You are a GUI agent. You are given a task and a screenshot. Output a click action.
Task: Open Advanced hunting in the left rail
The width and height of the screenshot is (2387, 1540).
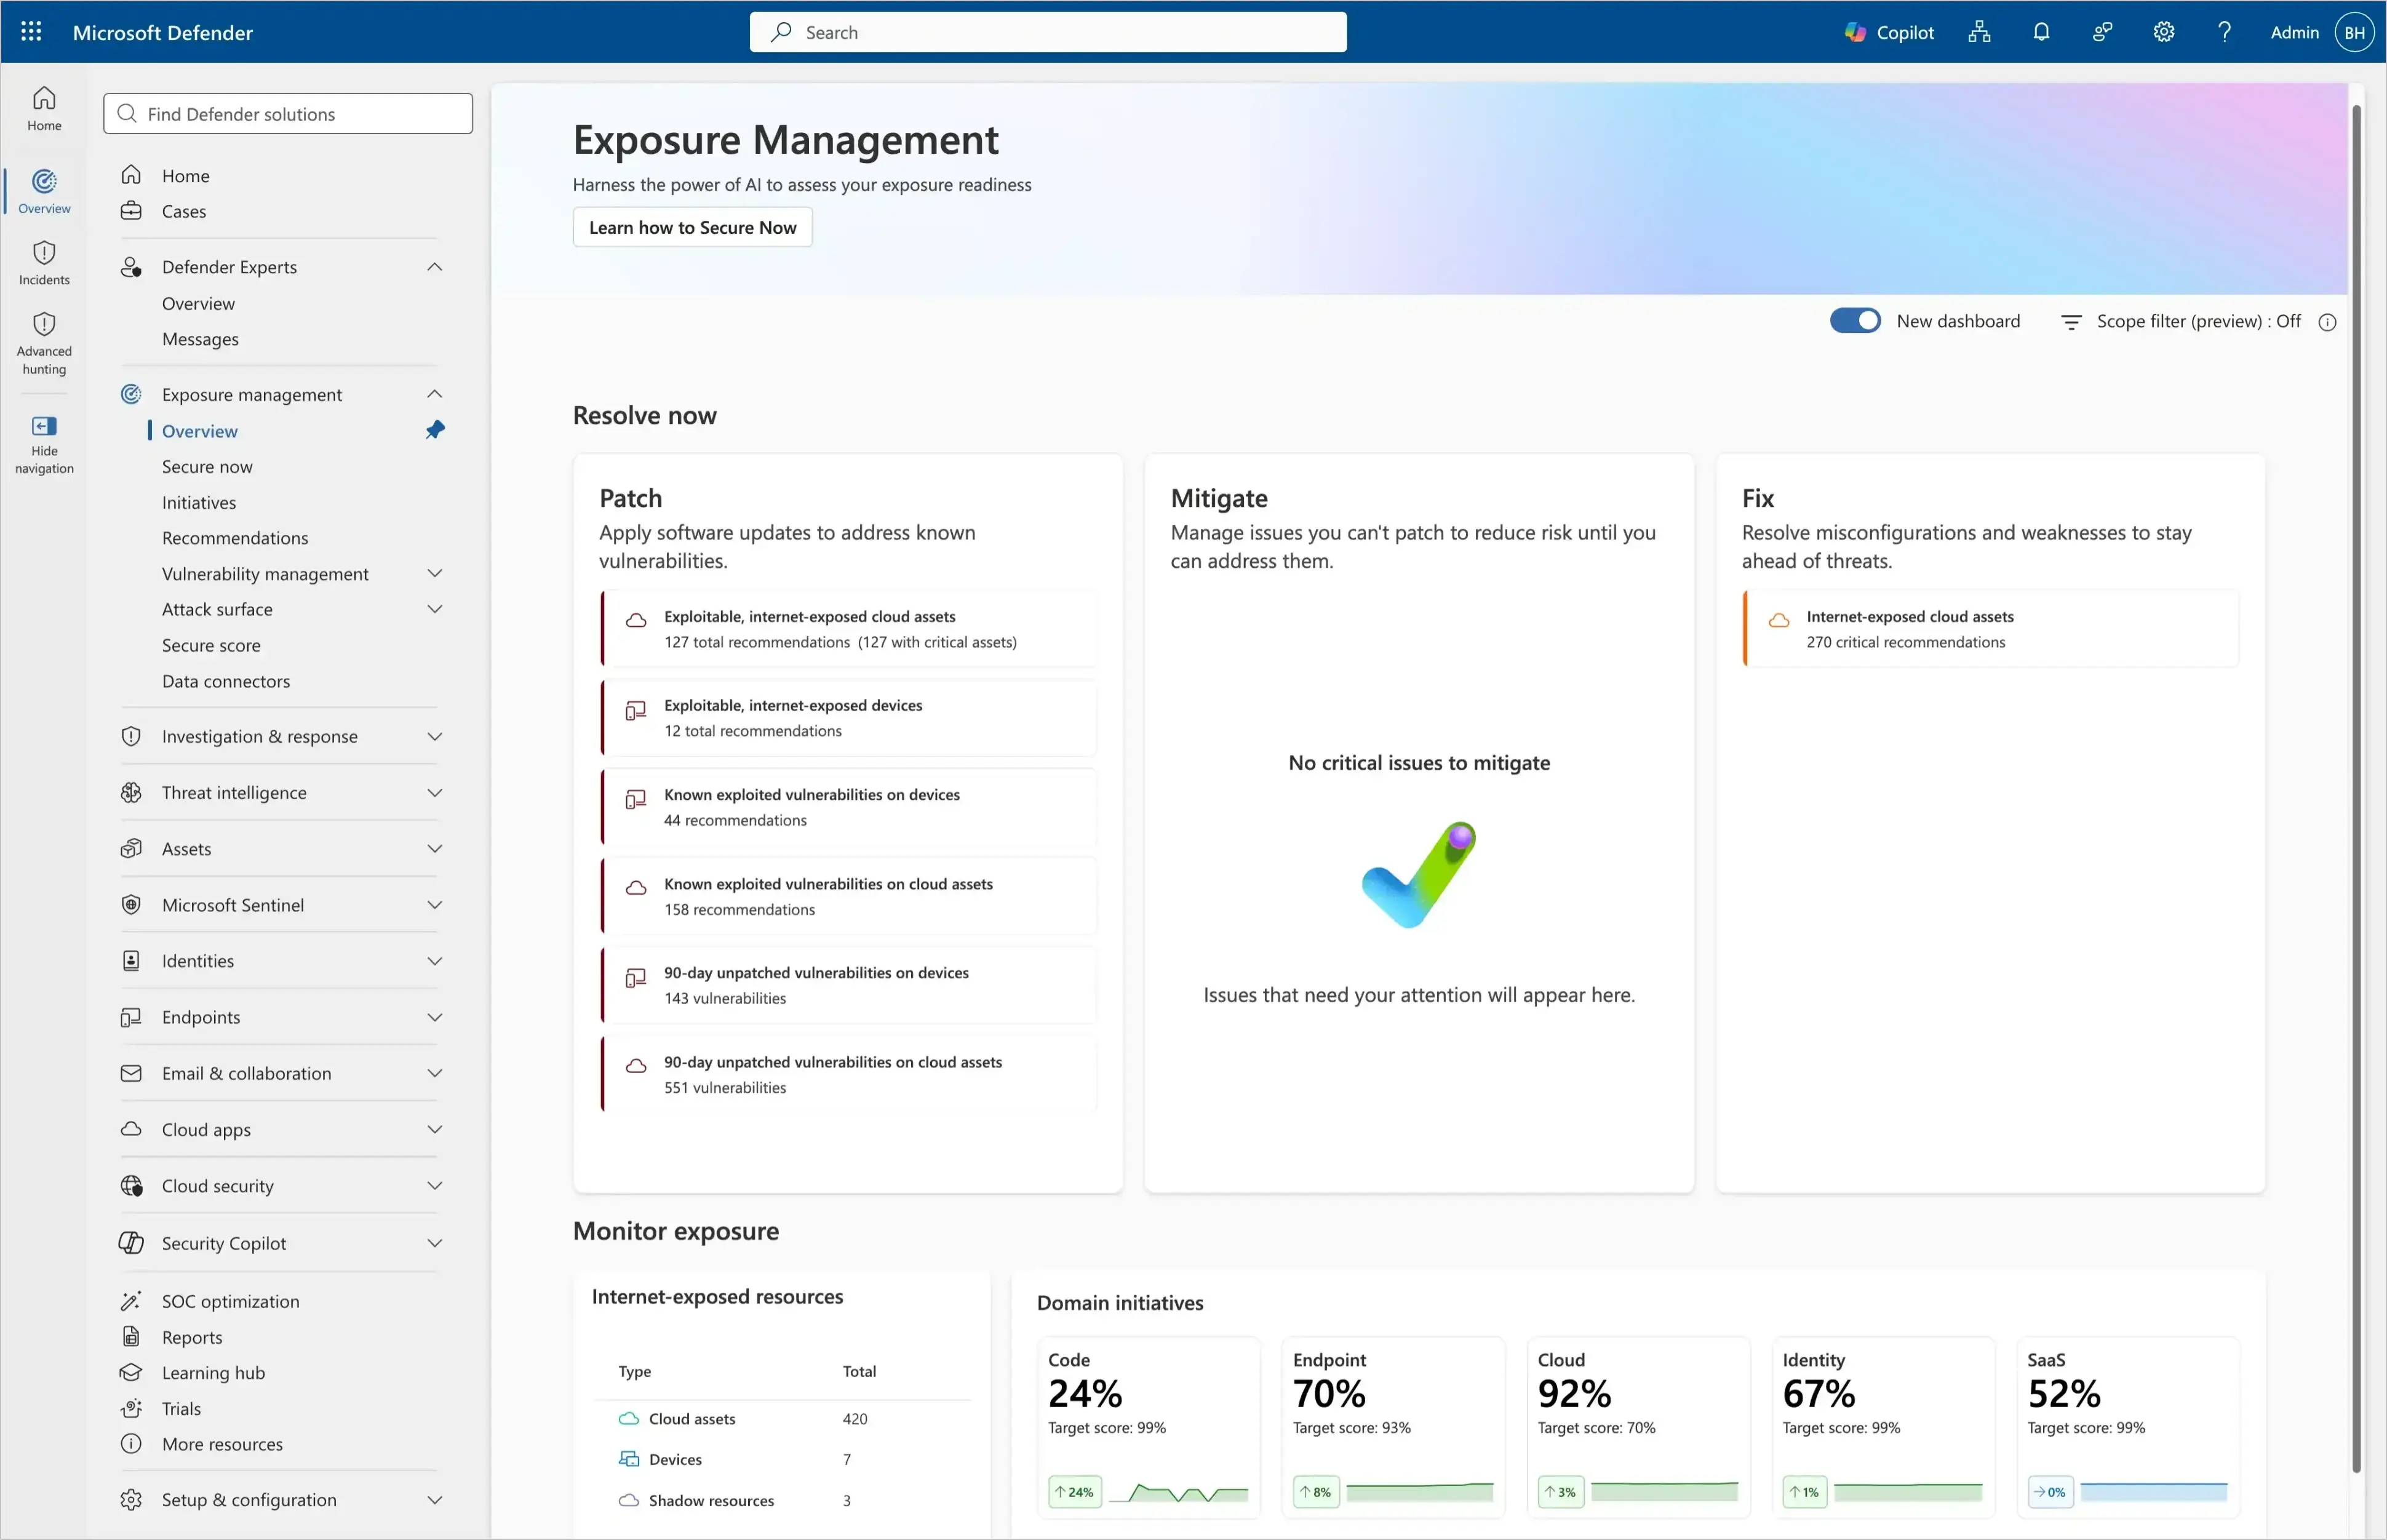44,344
